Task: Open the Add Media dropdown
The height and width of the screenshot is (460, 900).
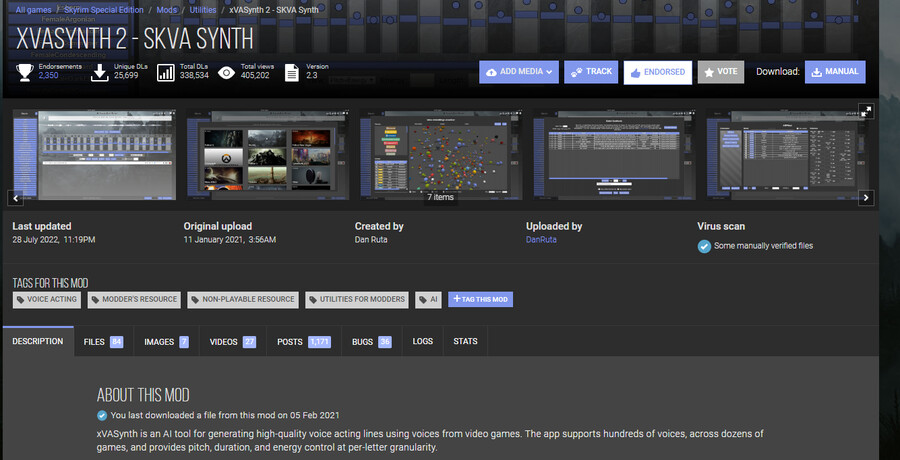Action: [518, 72]
